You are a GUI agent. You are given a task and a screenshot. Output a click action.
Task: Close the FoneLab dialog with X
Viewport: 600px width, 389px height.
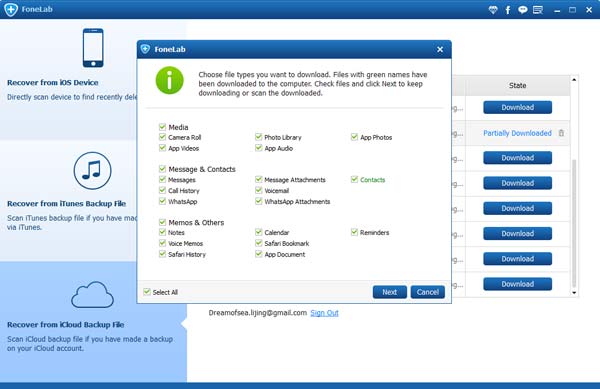click(440, 49)
